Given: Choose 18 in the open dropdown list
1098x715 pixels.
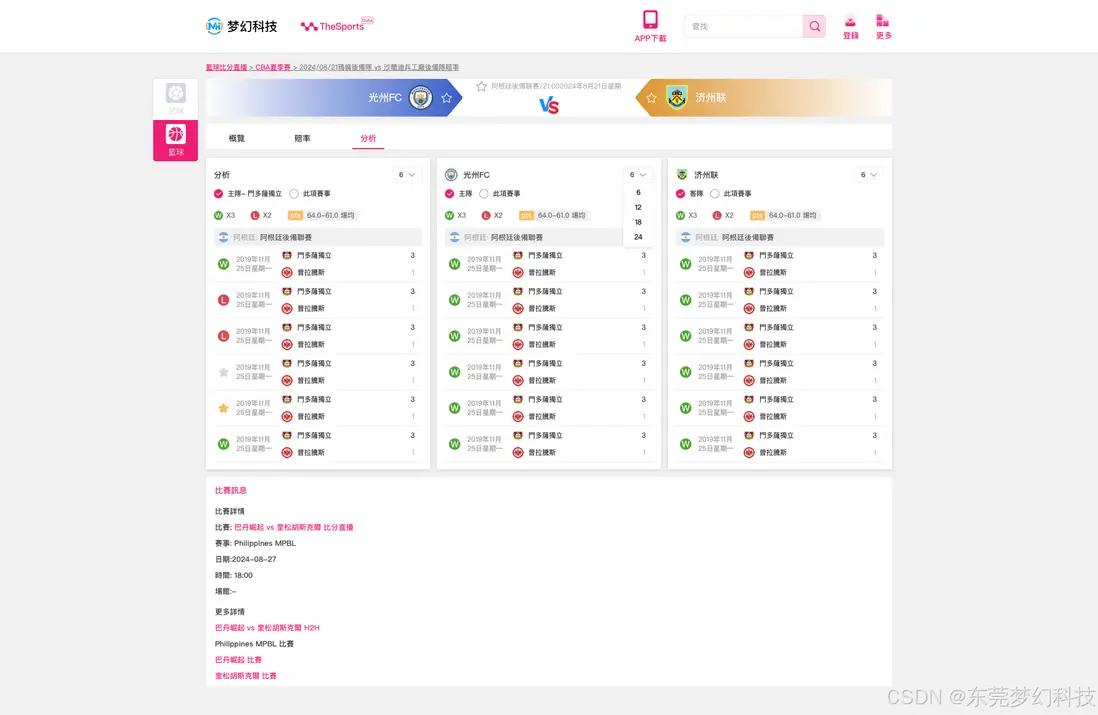Looking at the screenshot, I should pyautogui.click(x=638, y=222).
